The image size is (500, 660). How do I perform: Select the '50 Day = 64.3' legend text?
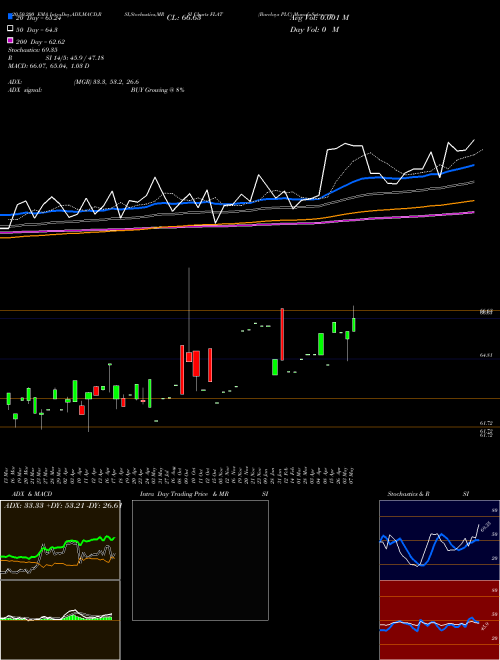pos(37,30)
